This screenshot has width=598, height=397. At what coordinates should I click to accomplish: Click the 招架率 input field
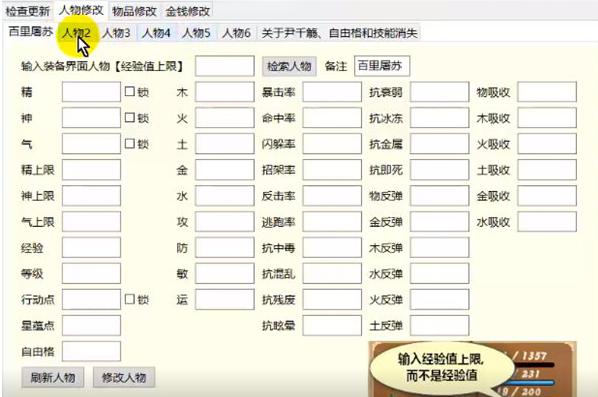click(x=332, y=170)
